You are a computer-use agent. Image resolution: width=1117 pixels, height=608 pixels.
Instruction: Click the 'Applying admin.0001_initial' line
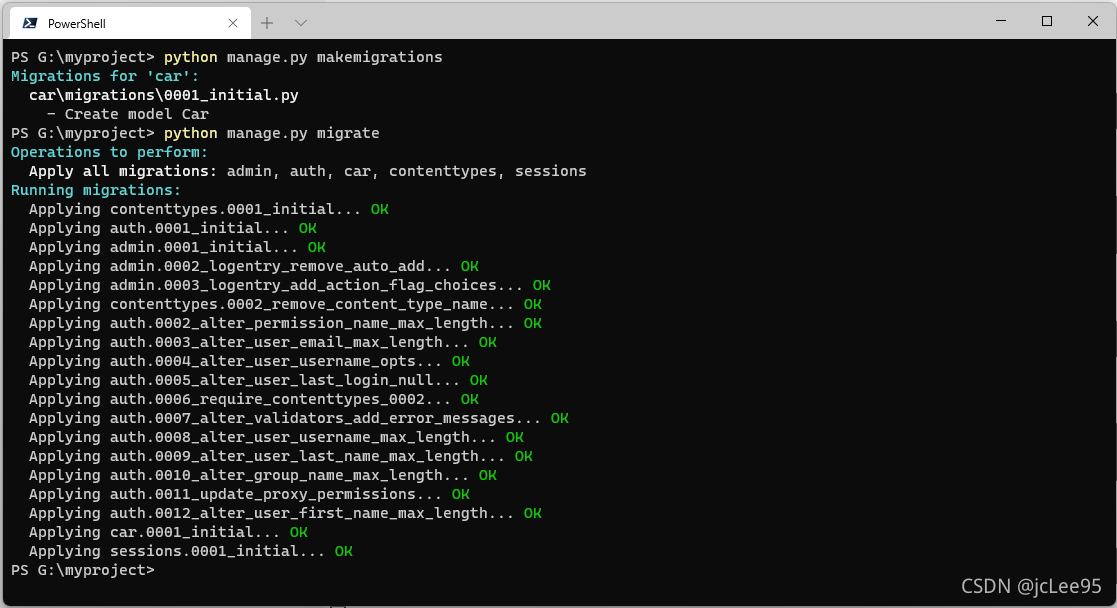177,247
